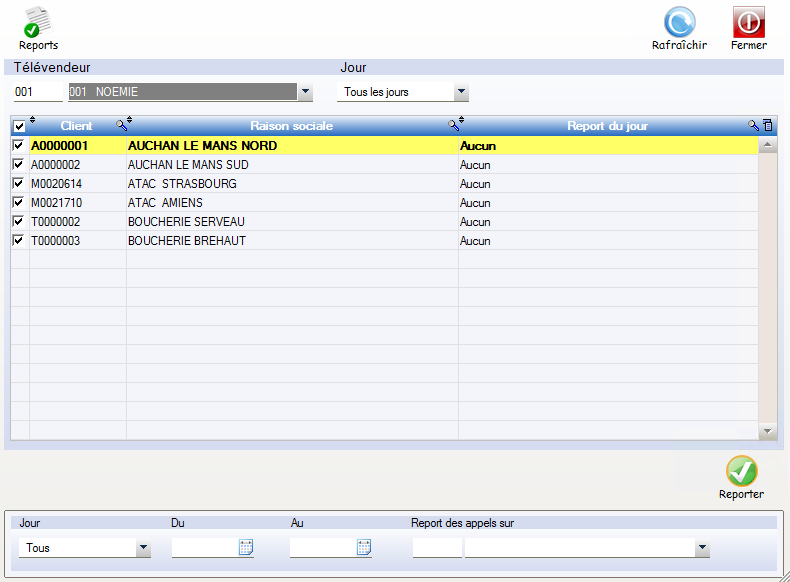Open the Au date calendar picker
790x582 pixels.
[364, 547]
